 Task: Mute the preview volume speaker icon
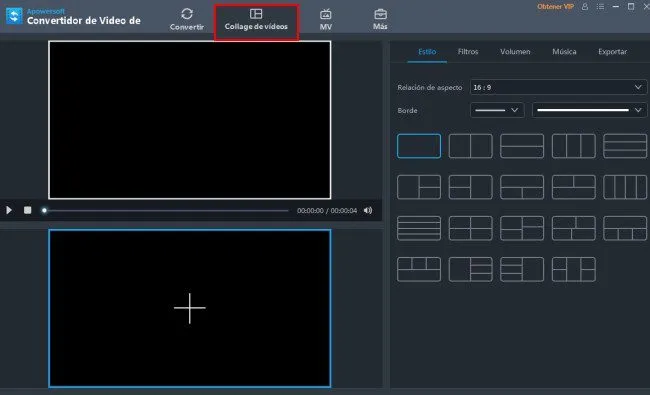(368, 211)
